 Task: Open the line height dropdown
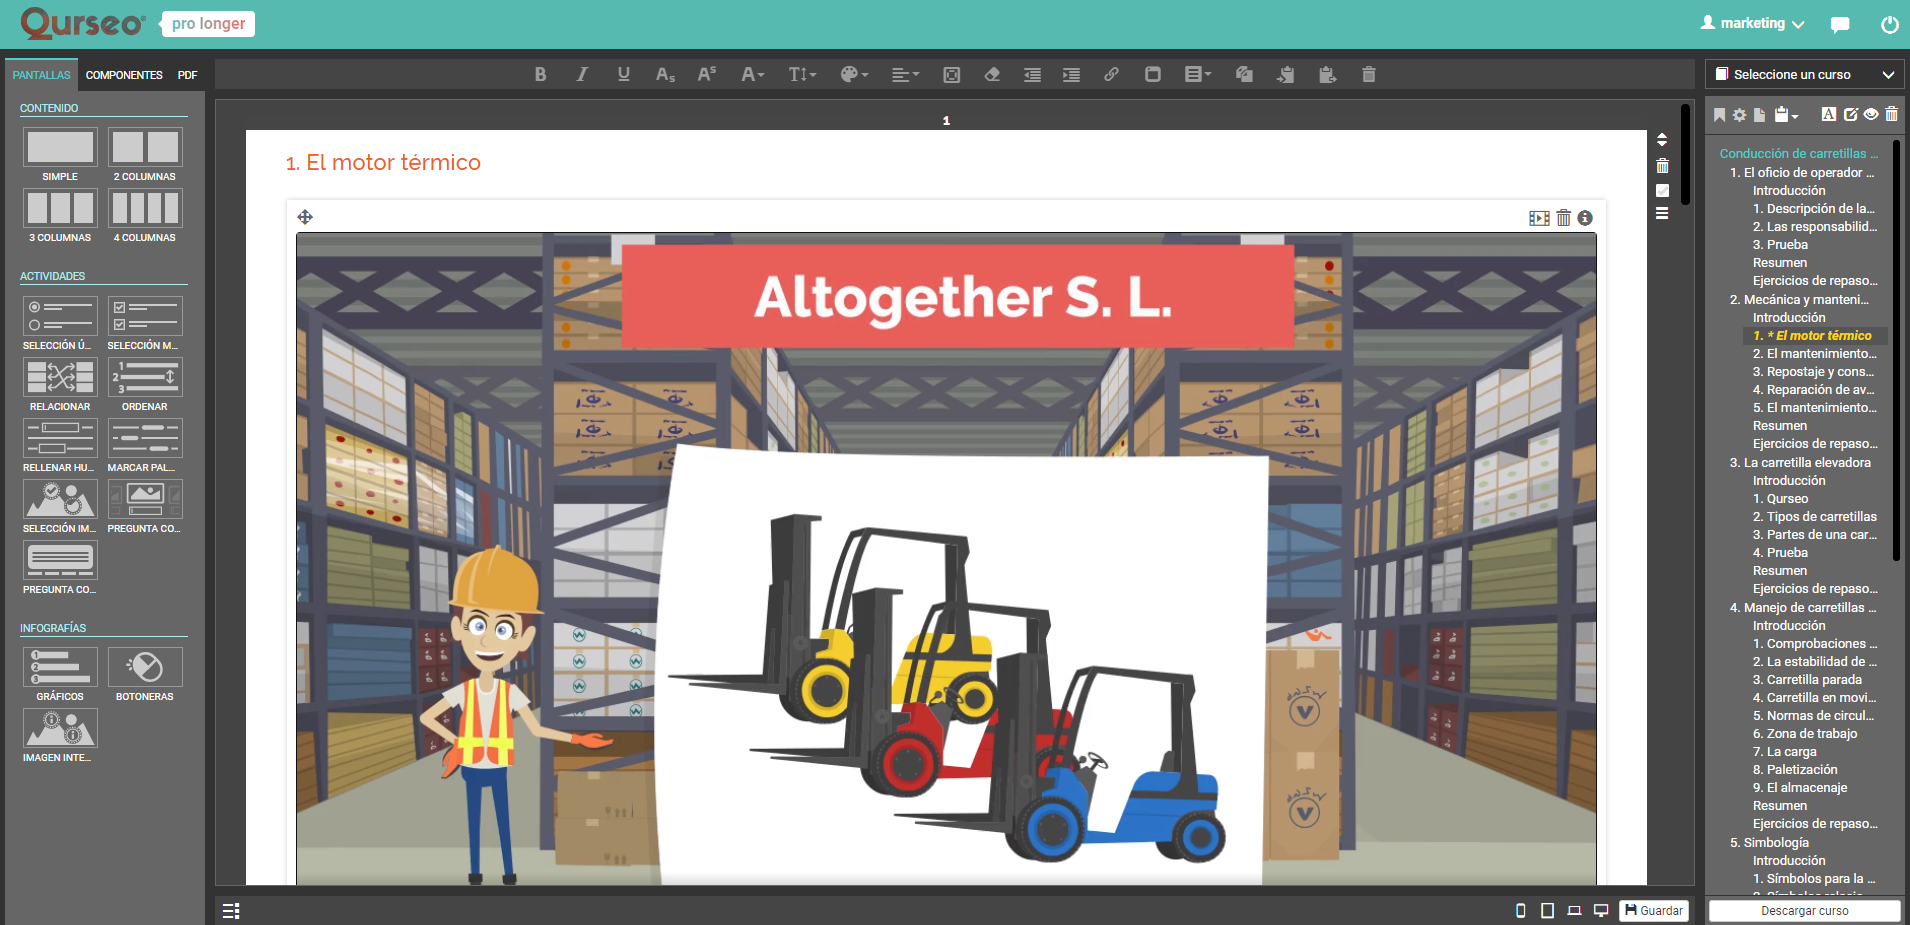click(803, 74)
